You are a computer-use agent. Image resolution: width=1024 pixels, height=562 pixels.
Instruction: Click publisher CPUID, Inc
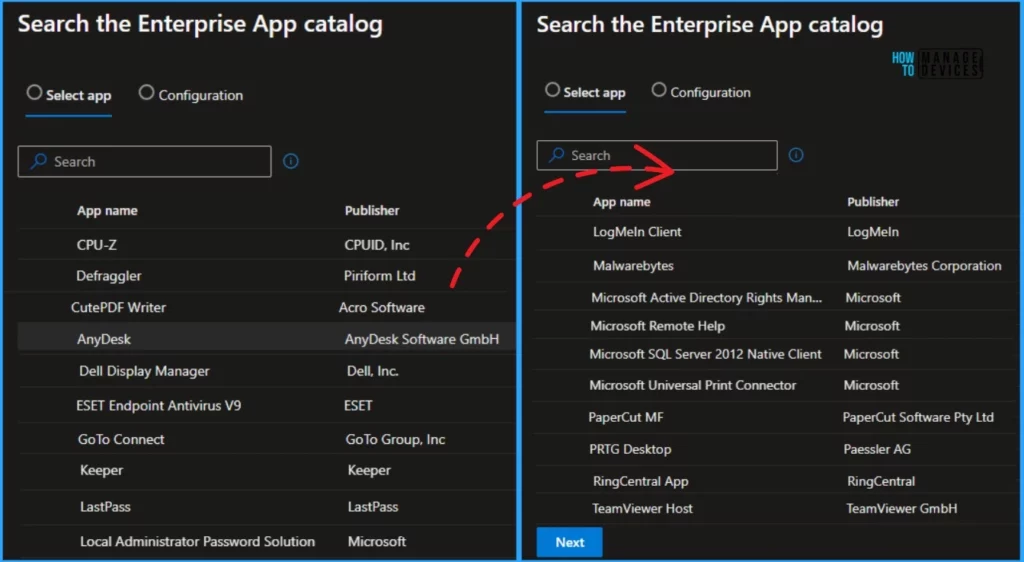click(x=377, y=245)
